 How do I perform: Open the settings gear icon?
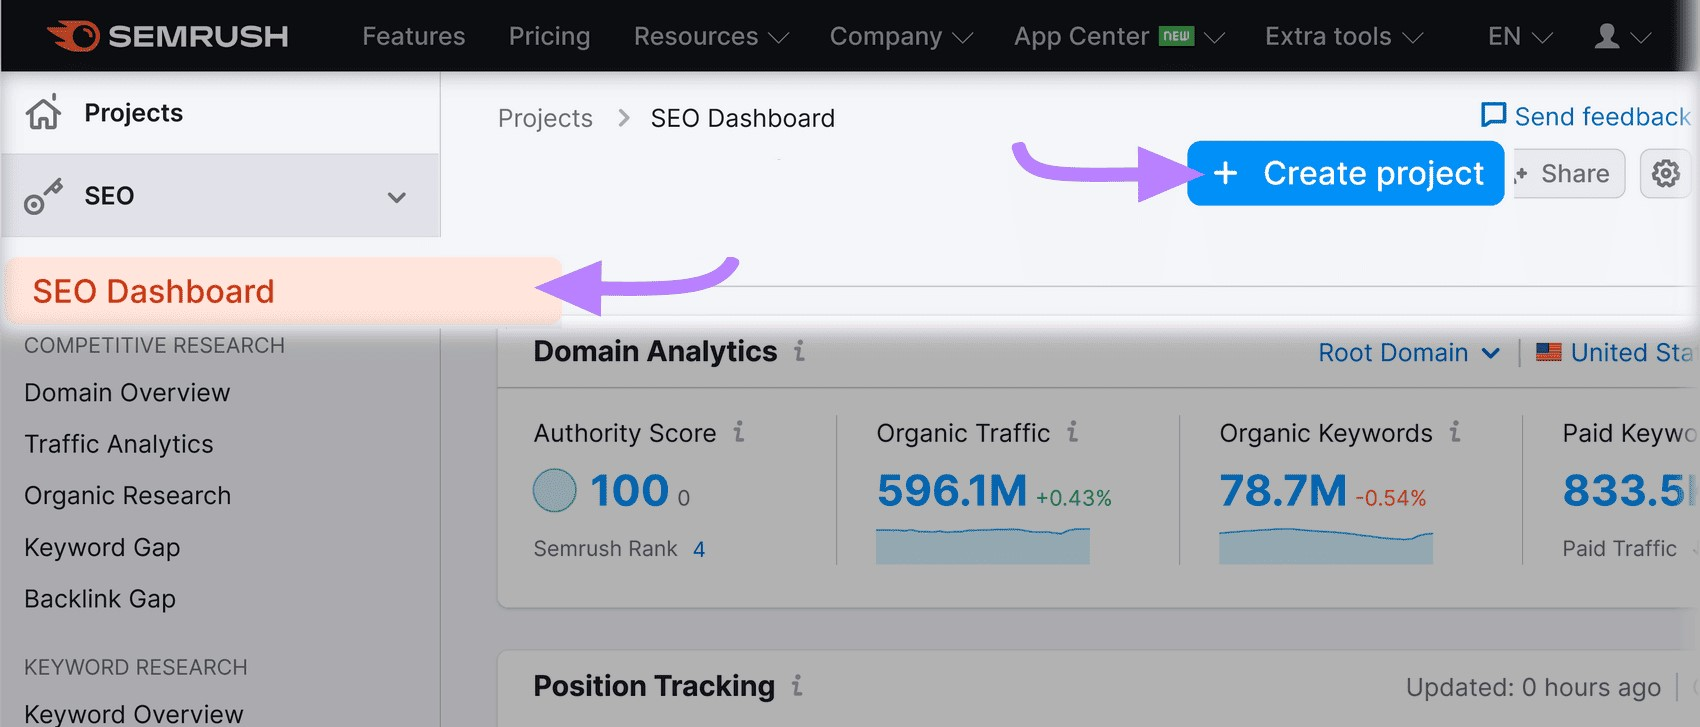tap(1666, 173)
